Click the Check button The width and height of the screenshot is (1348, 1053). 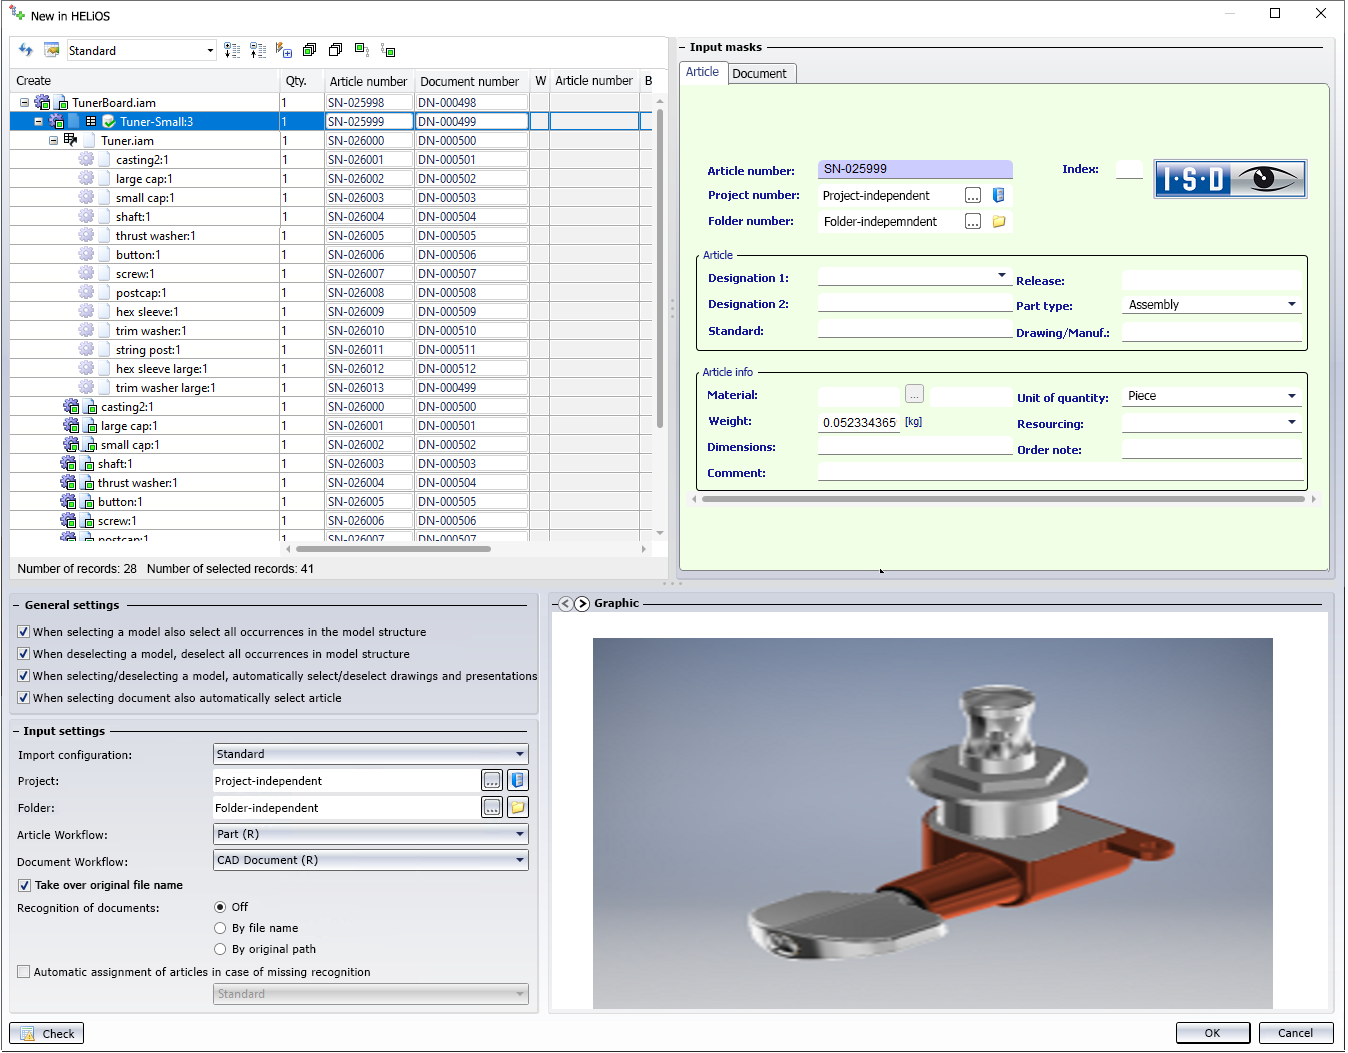click(46, 1033)
